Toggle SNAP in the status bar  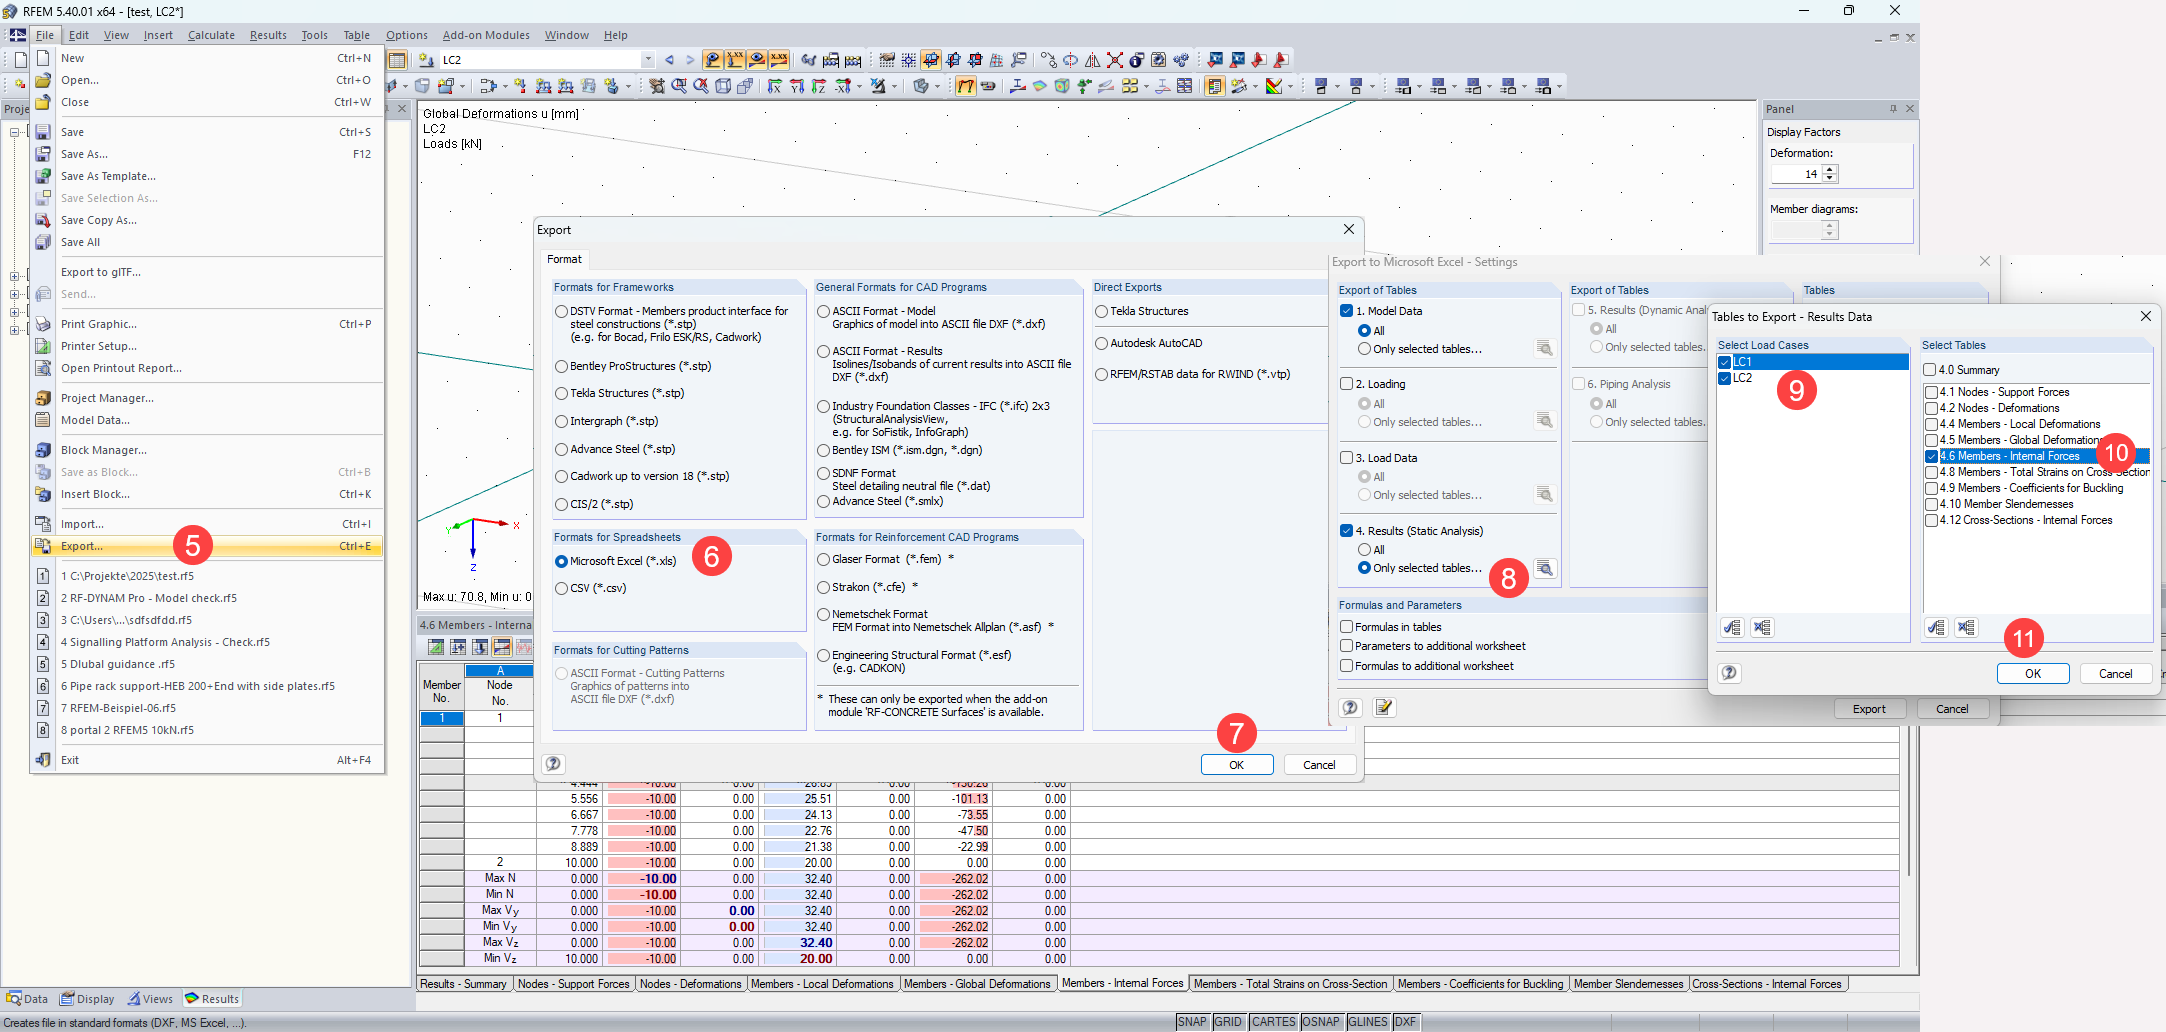pos(1192,1022)
